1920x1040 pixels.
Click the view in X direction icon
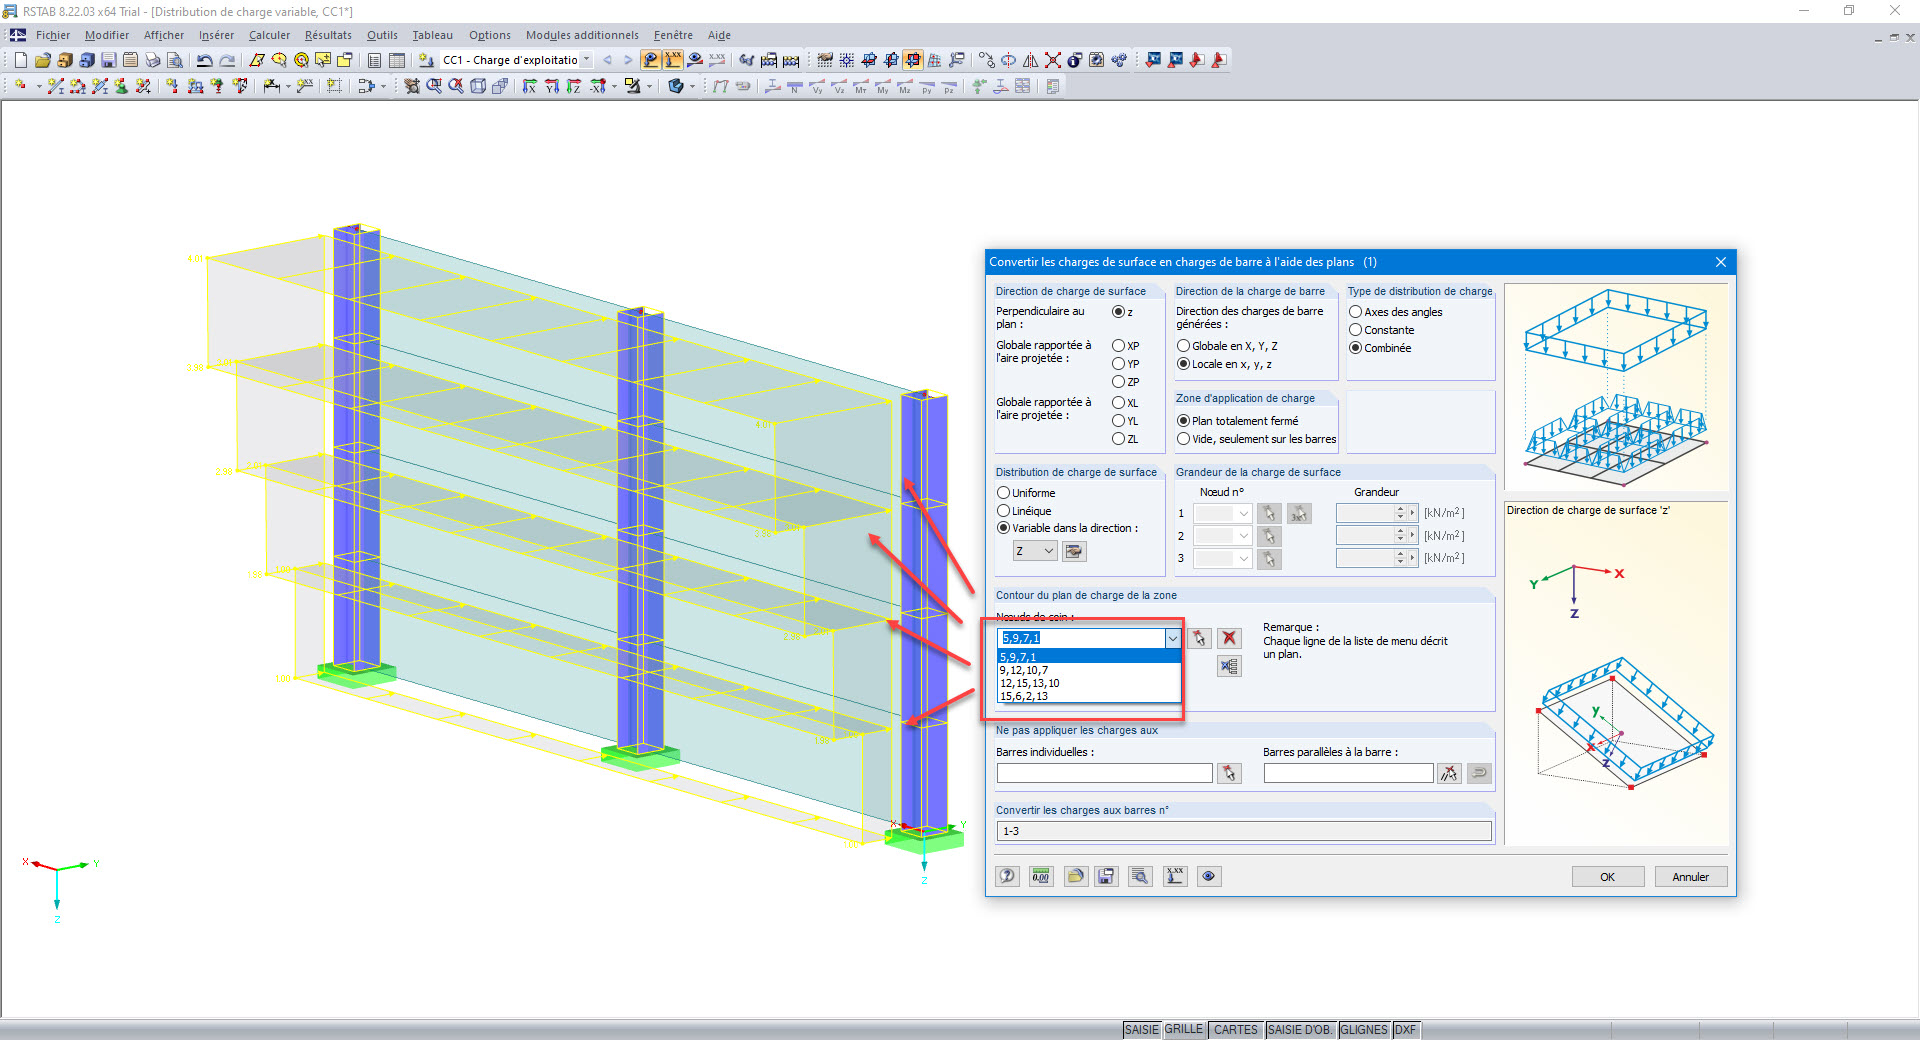click(x=530, y=86)
